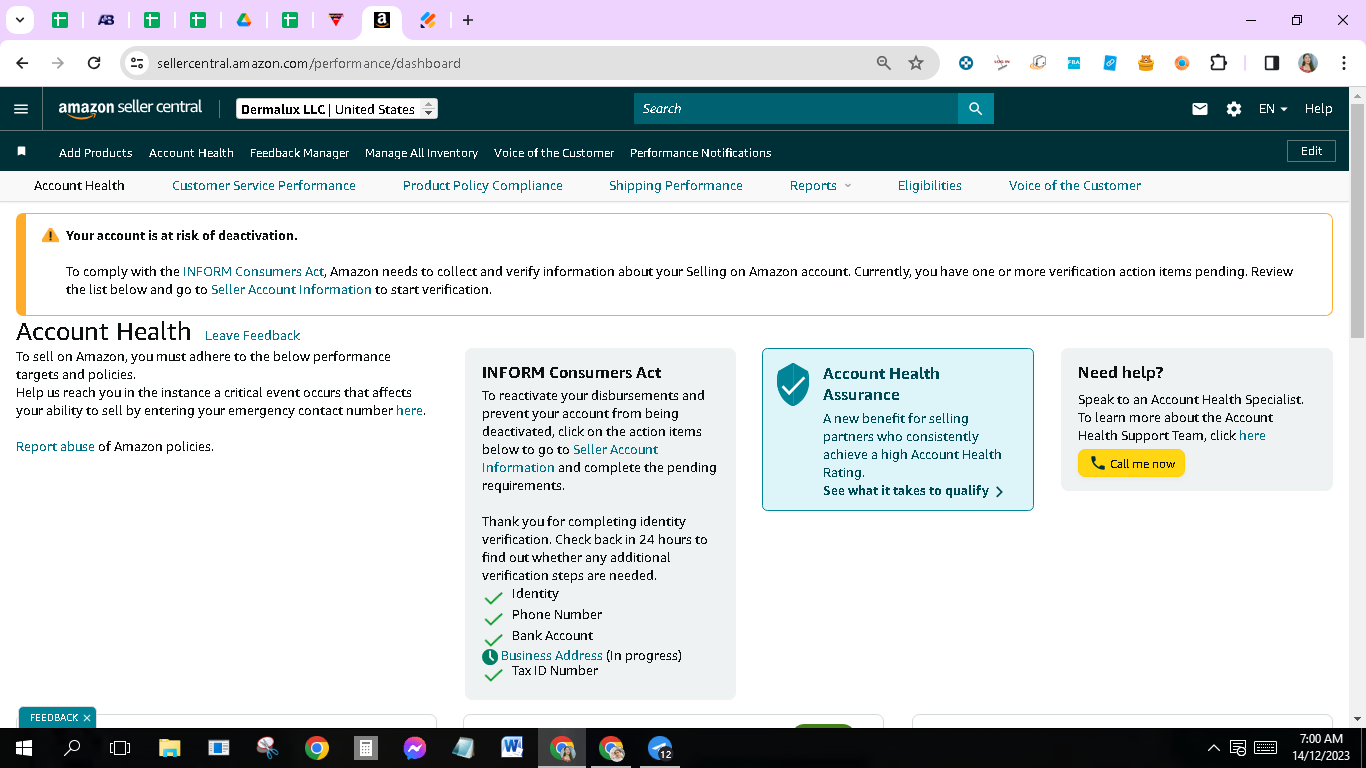Viewport: 1366px width, 768px height.
Task: Open Manage All Inventory in the navigation bar
Action: [x=422, y=153]
